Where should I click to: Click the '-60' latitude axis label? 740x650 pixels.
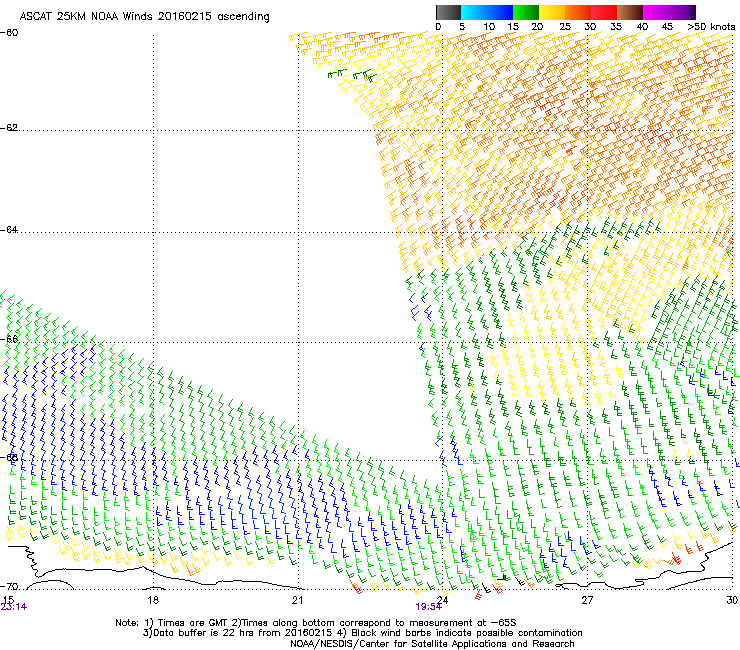coord(9,33)
